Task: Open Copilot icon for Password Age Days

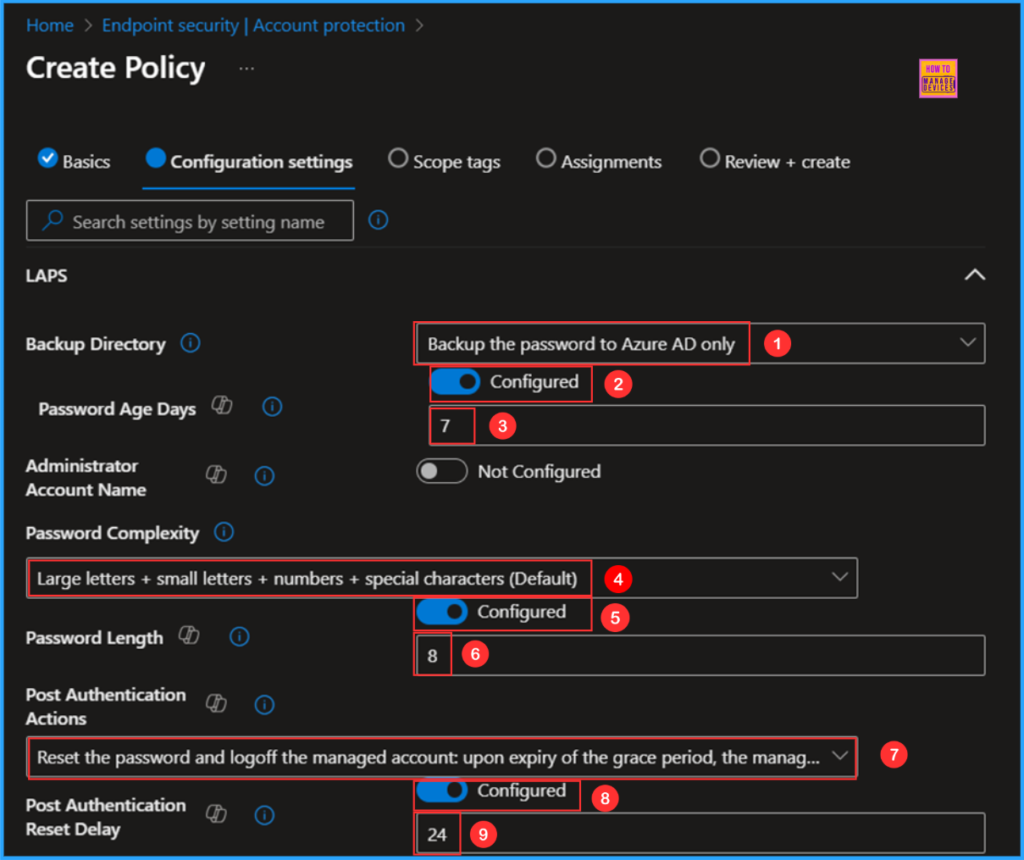Action: pyautogui.click(x=222, y=406)
